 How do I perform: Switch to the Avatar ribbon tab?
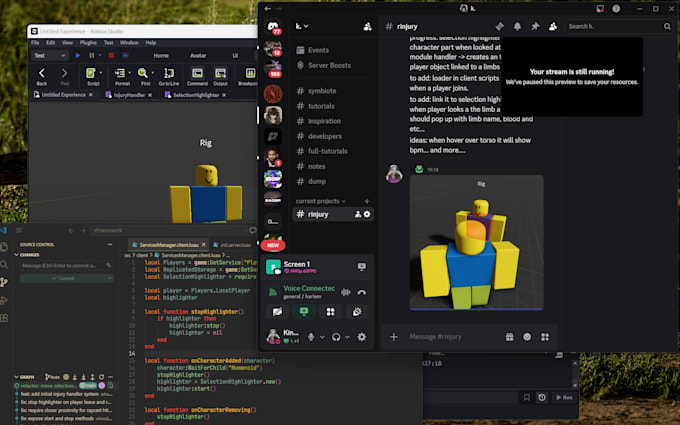click(198, 56)
